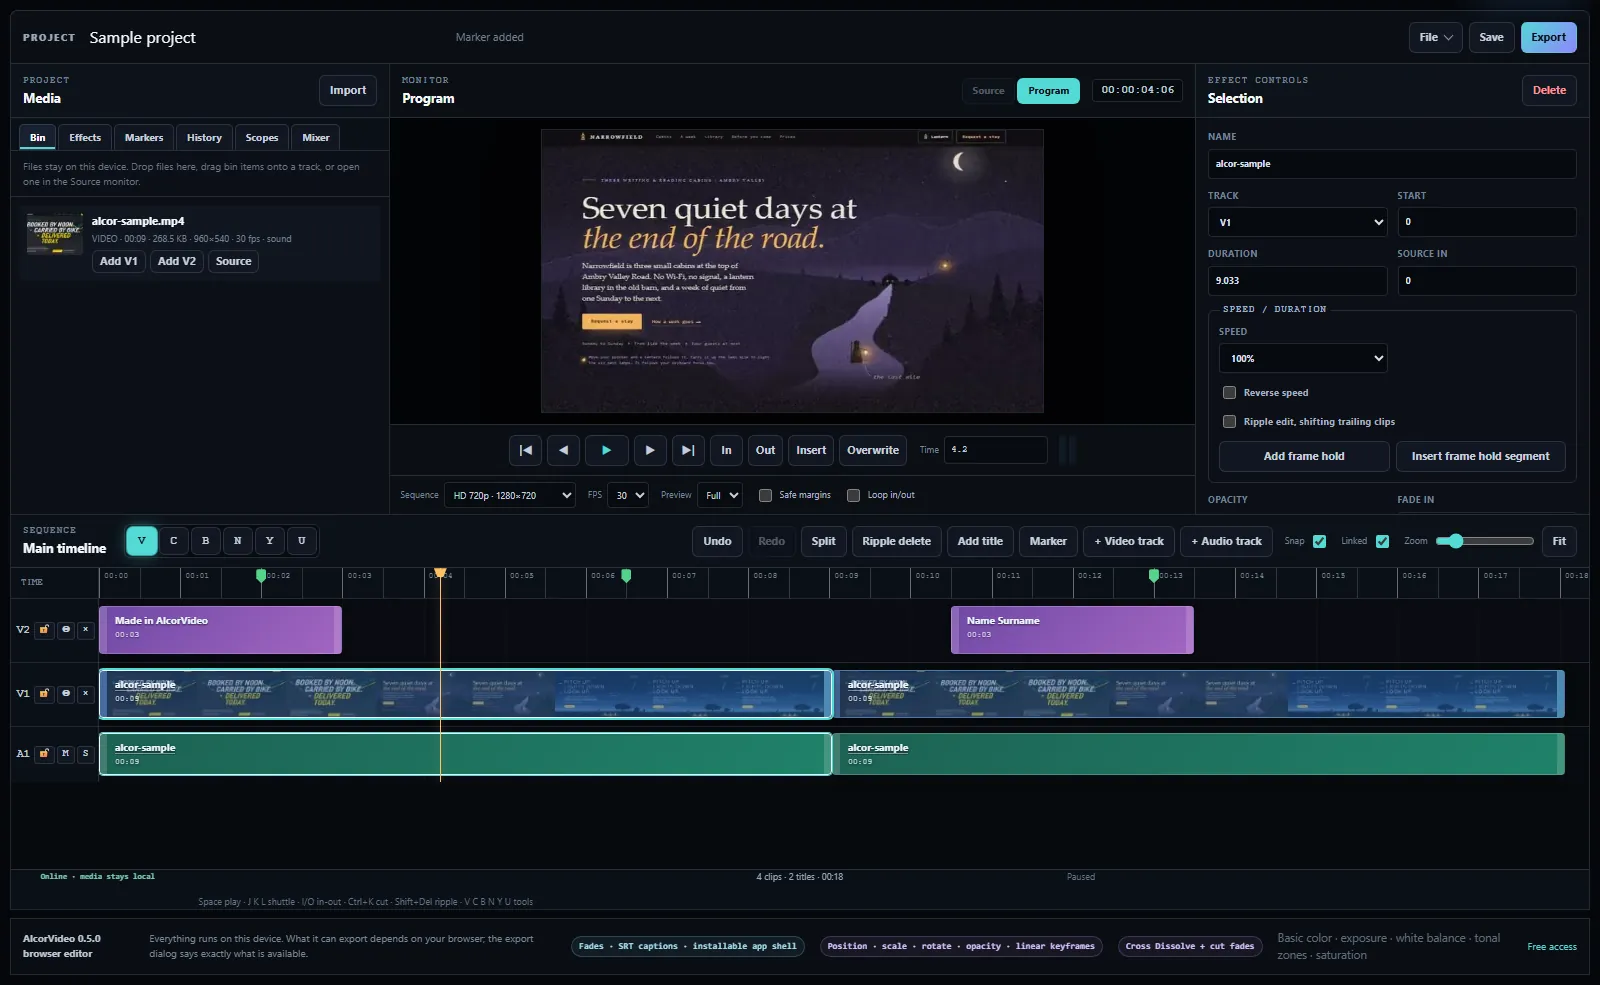Click the marker at 00:02 on ruler
The height and width of the screenshot is (985, 1600).
point(261,575)
